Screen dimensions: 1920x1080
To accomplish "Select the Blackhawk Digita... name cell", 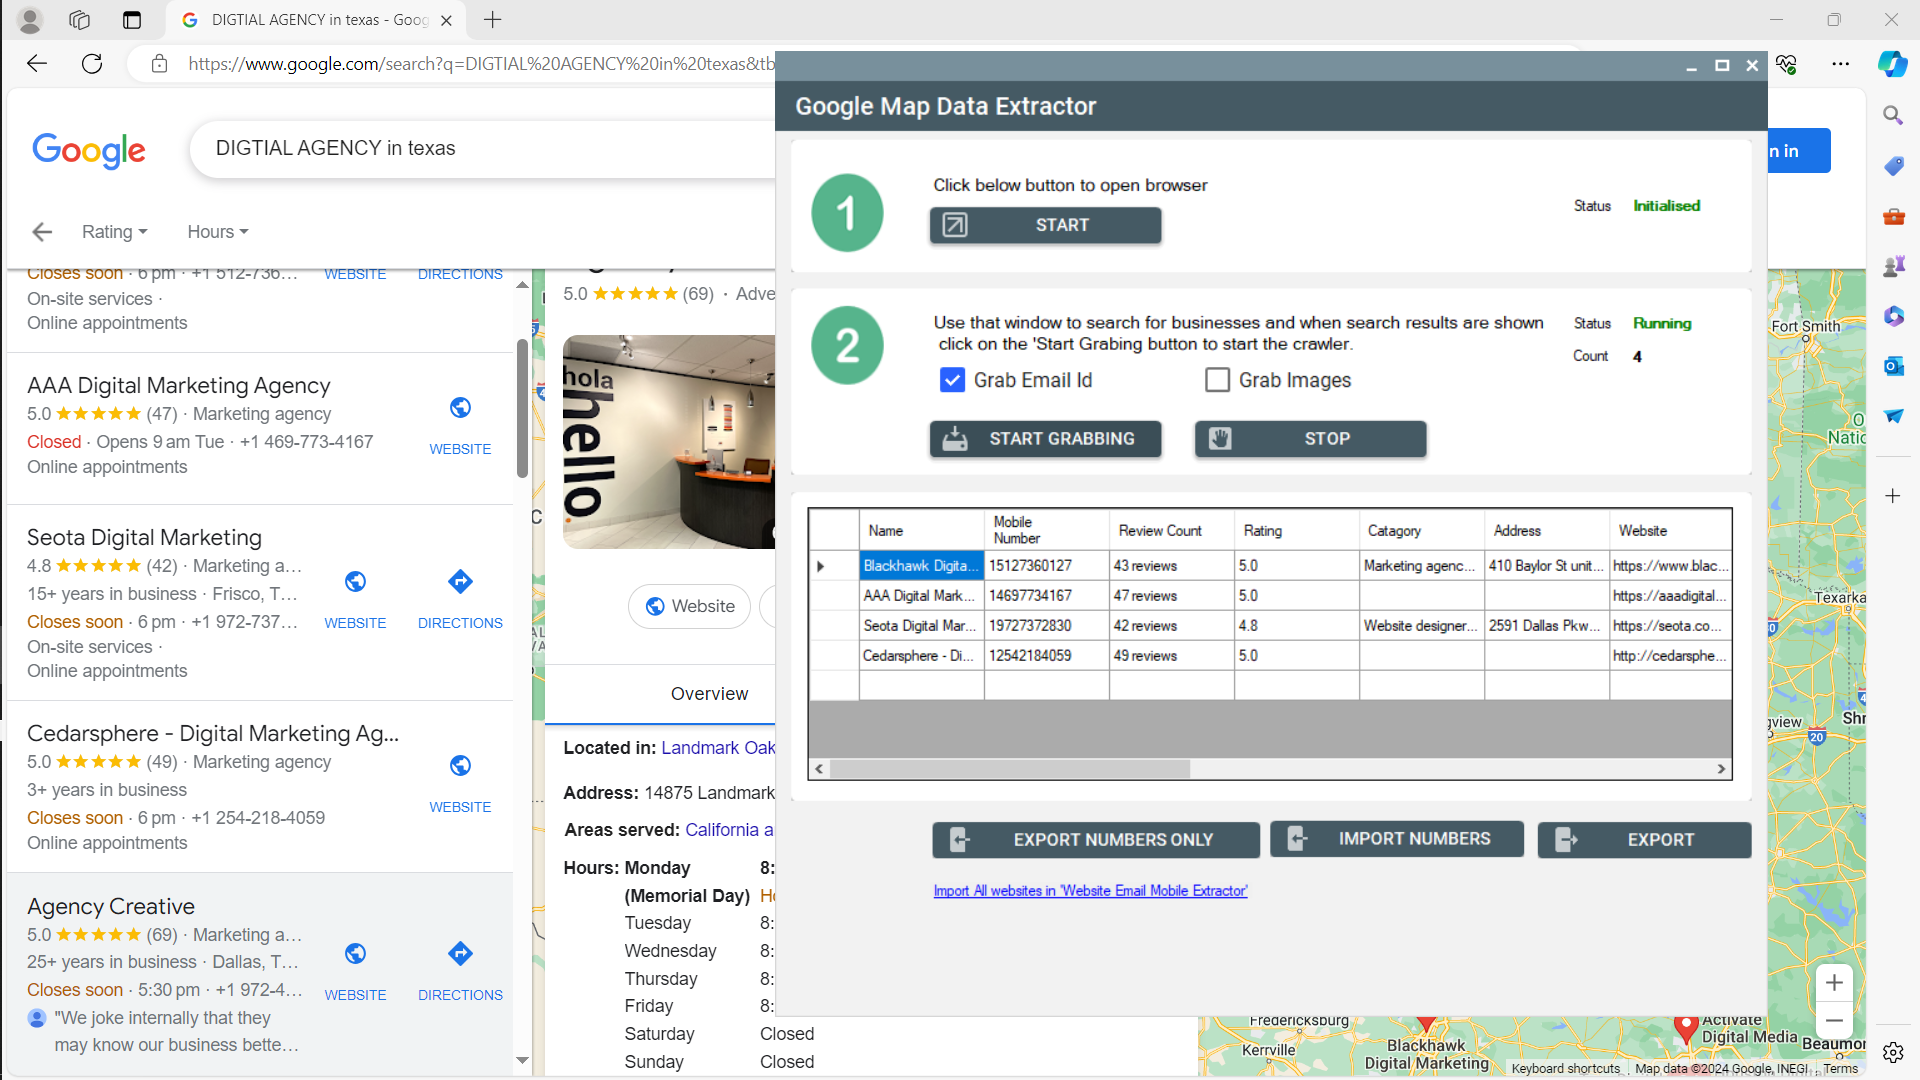I will click(x=921, y=566).
